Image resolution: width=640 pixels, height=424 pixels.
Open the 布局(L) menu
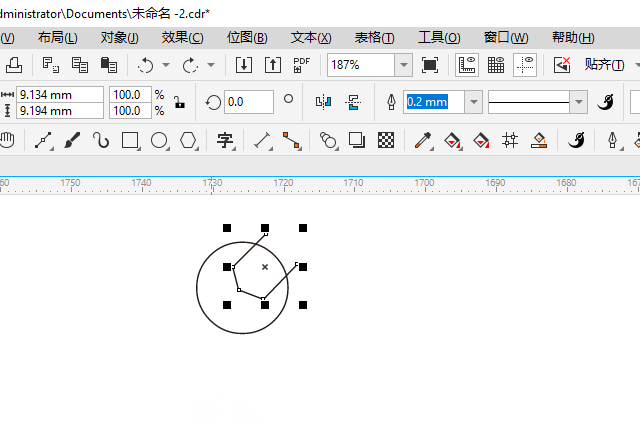pos(58,38)
